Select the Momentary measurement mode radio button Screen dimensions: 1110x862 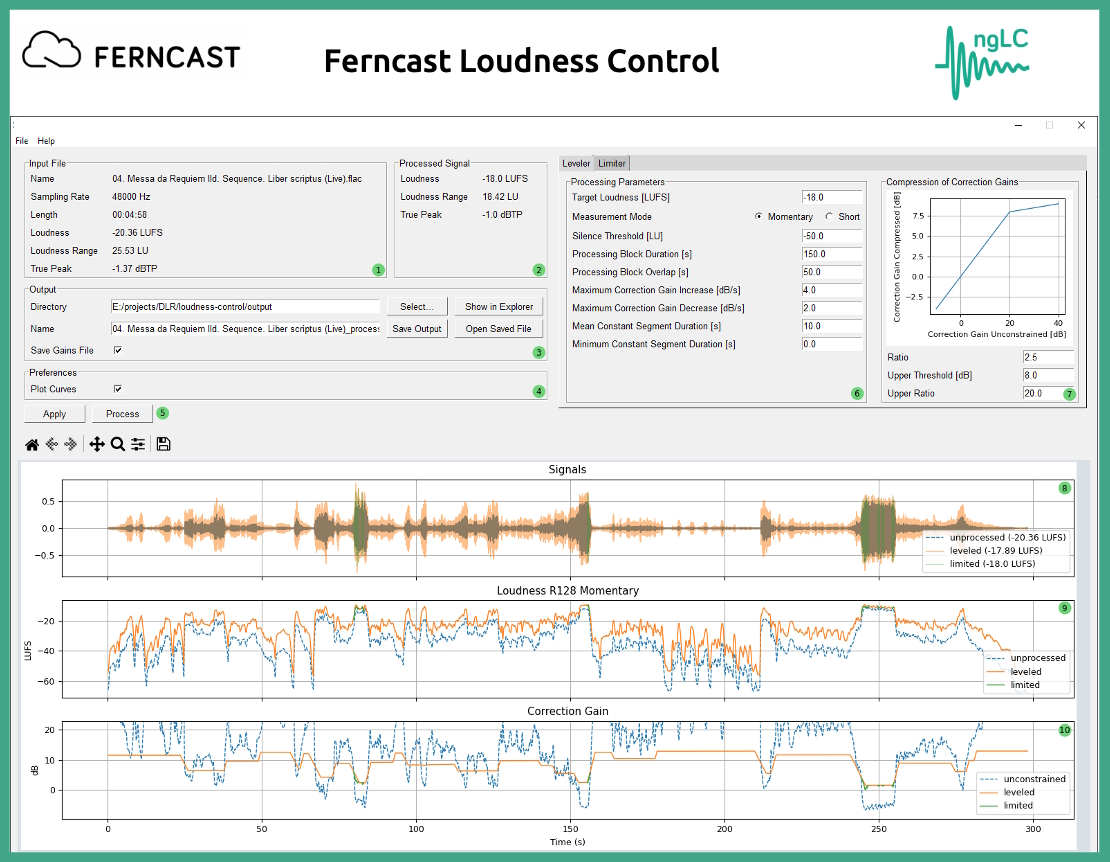pos(759,217)
